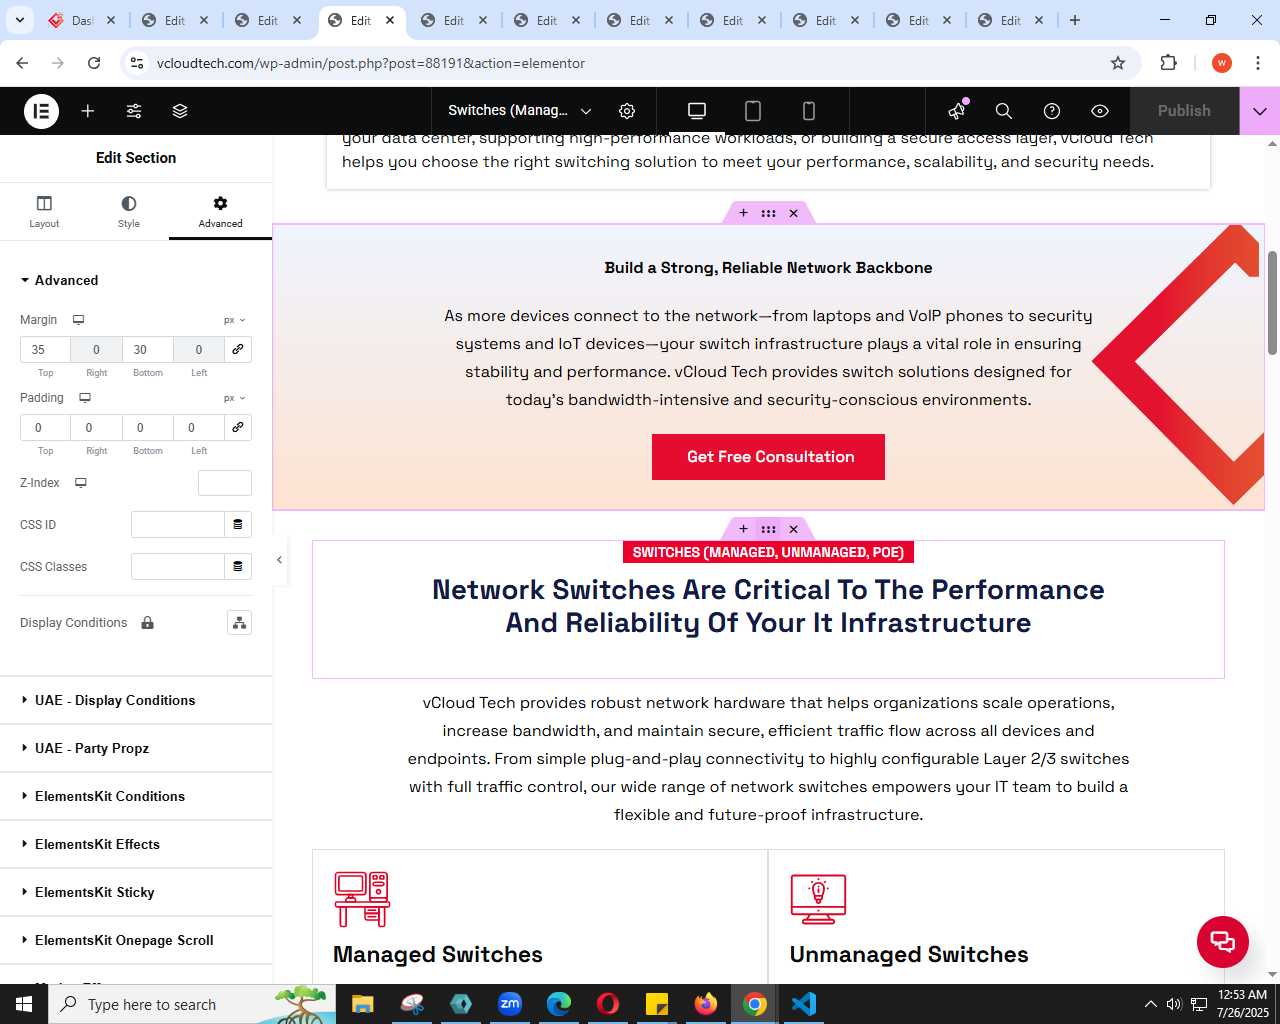The height and width of the screenshot is (1024, 1280).
Task: Change Margin unit px dropdown
Action: pyautogui.click(x=234, y=320)
